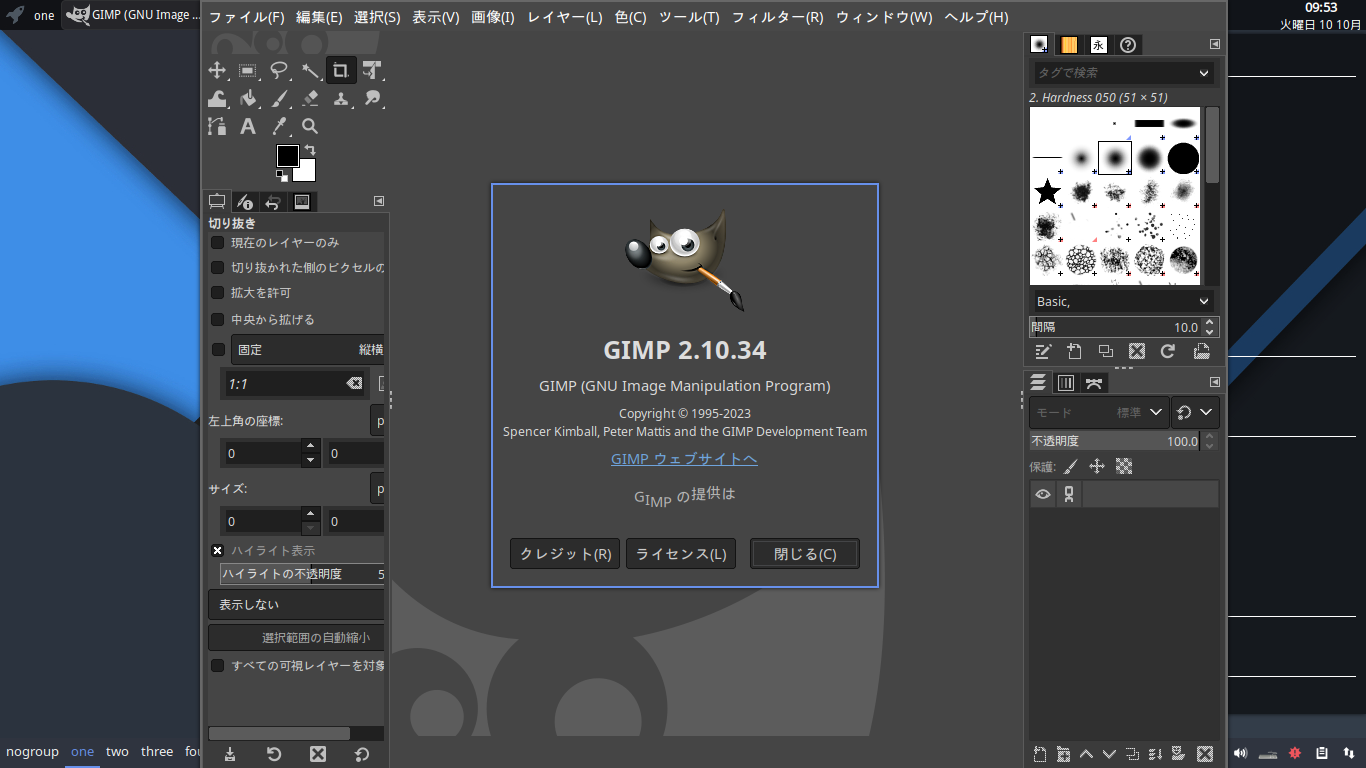The width and height of the screenshot is (1366, 768).
Task: Select the Color Picker eyedropper tool
Action: (x=279, y=126)
